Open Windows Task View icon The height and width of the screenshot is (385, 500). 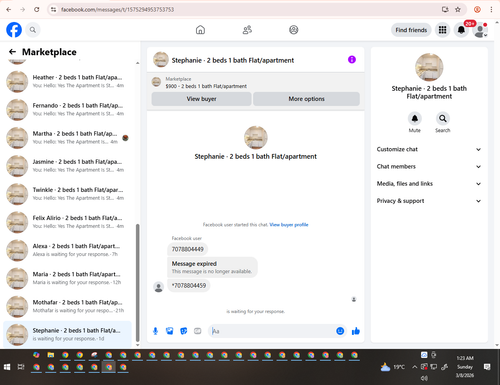click(21, 367)
